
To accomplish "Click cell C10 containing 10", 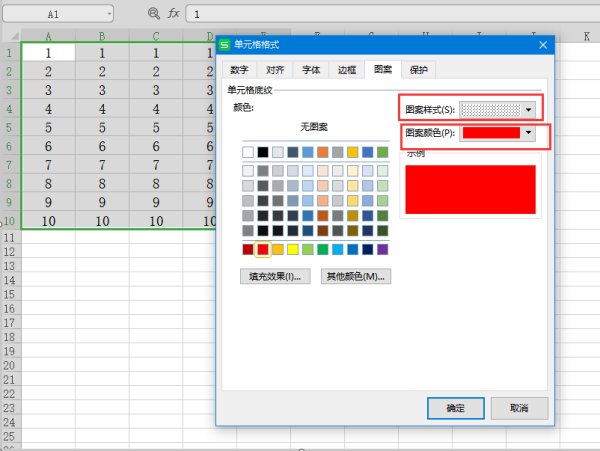I will pos(156,221).
